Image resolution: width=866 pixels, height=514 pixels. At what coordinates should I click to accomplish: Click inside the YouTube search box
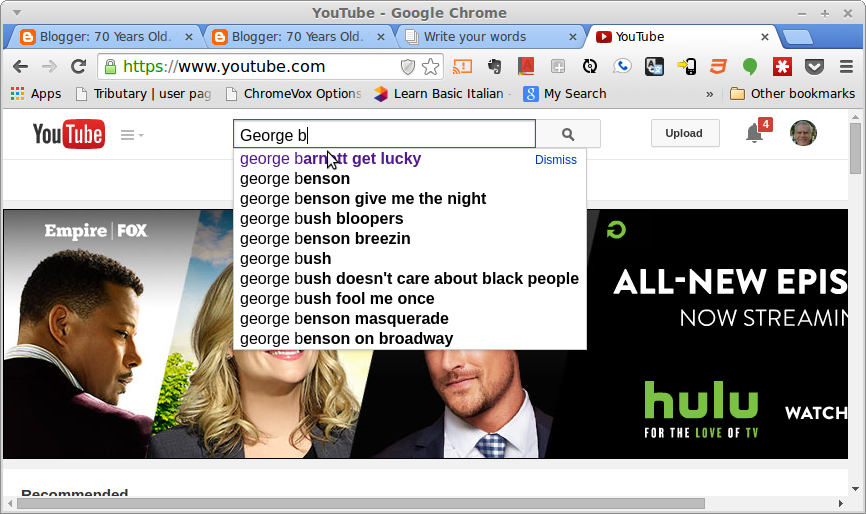tap(384, 134)
